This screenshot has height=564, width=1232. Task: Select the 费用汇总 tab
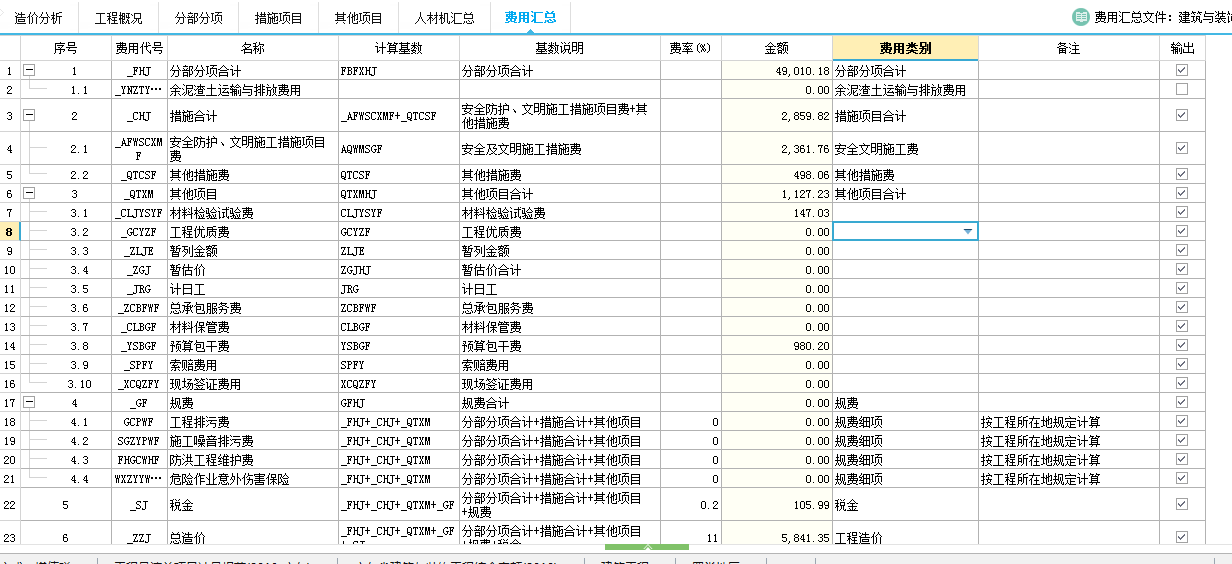[530, 18]
